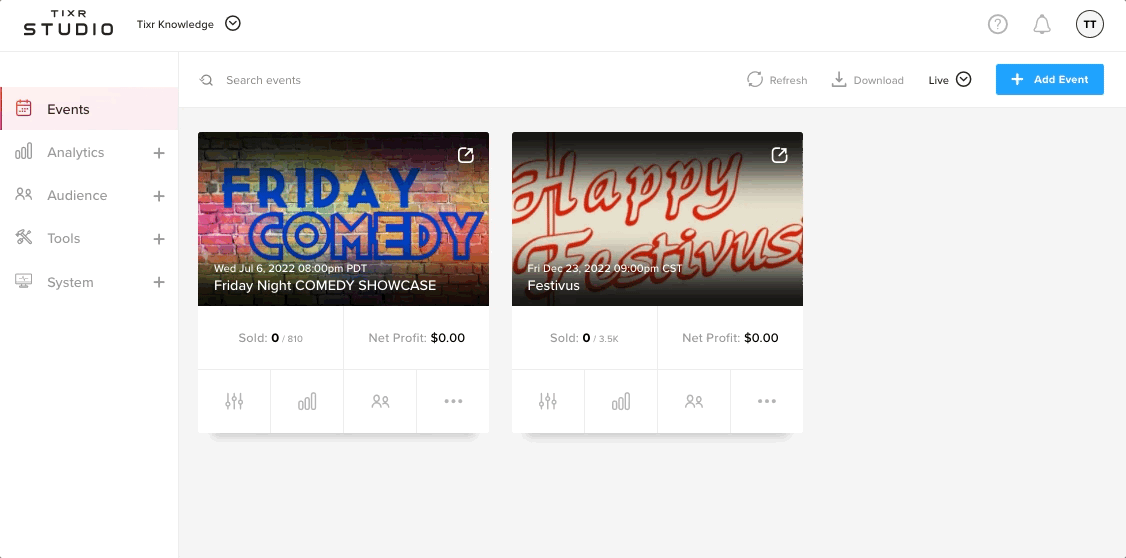This screenshot has width=1126, height=558.
Task: Open the notifications bell
Action: (1041, 24)
